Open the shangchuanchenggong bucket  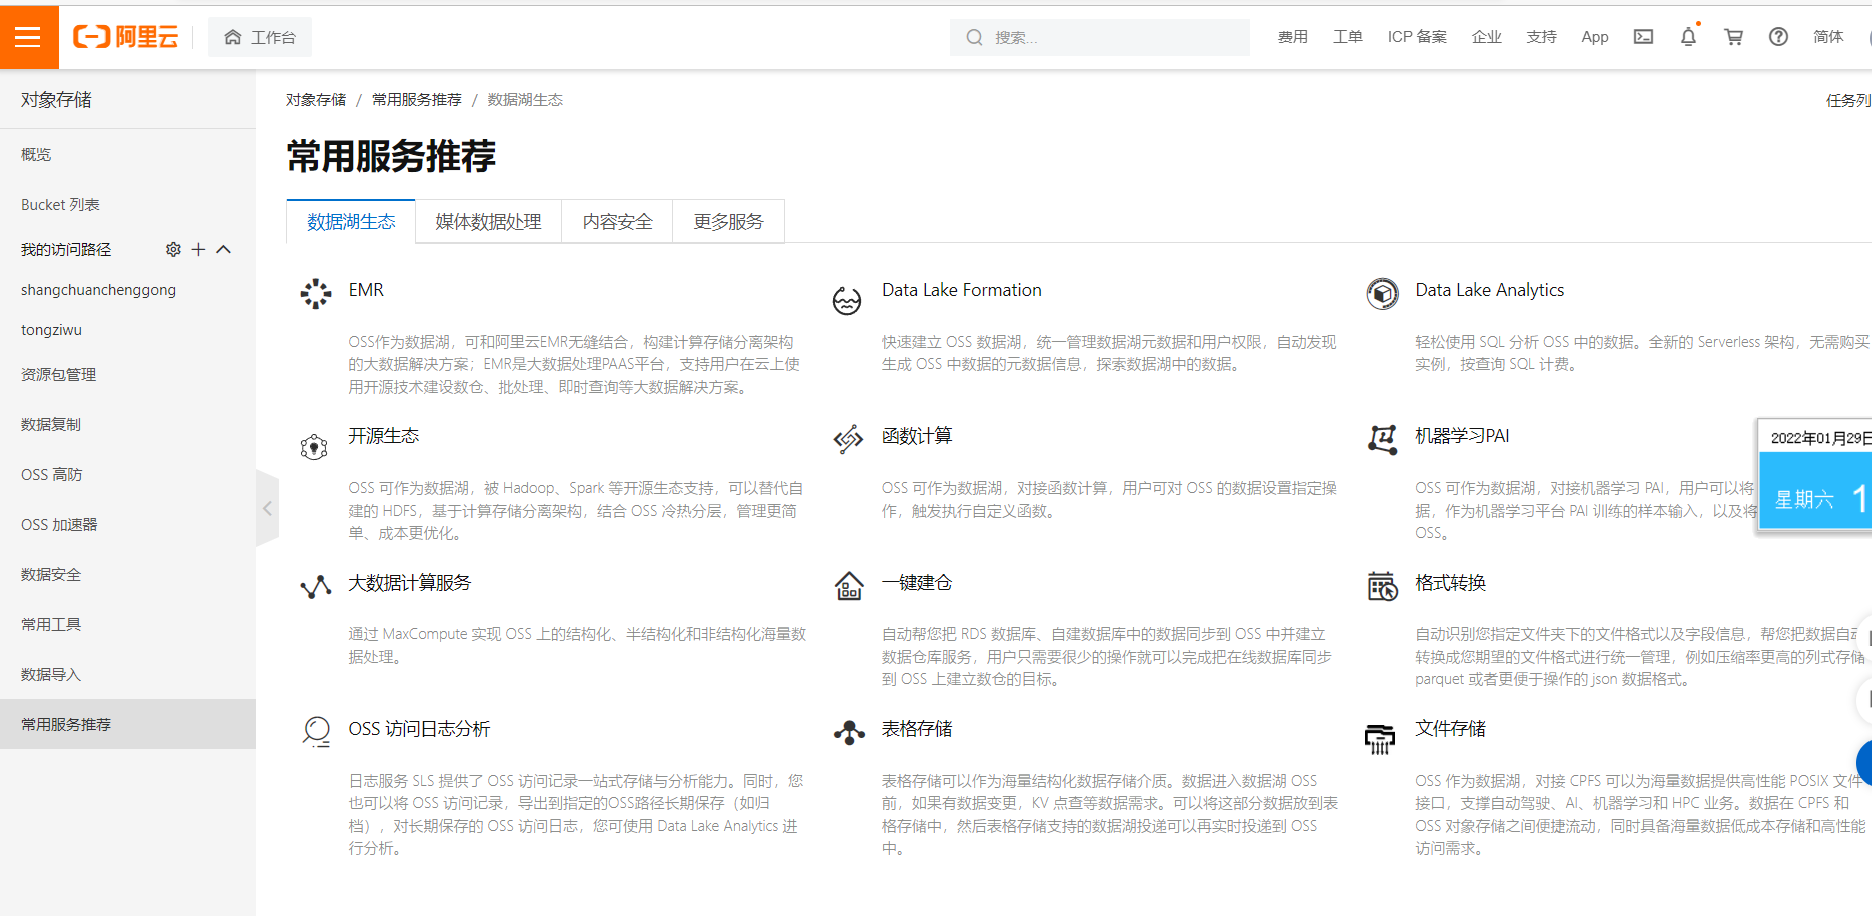point(98,290)
